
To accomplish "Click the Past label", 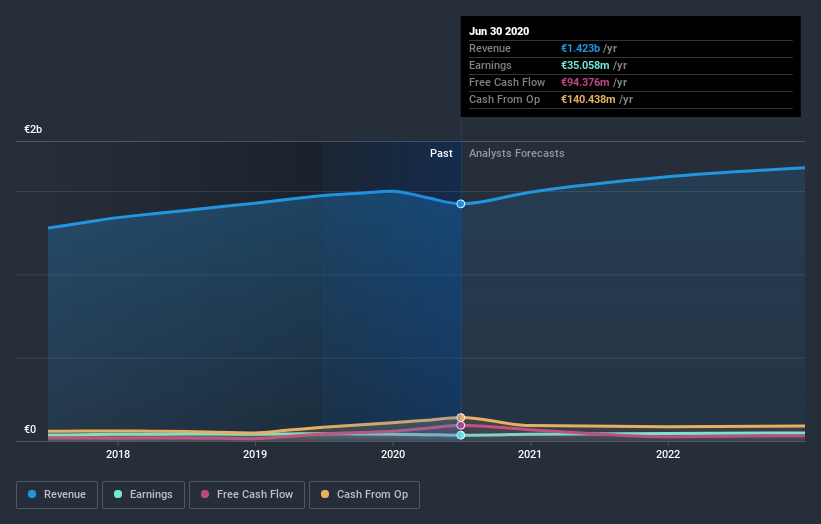I will coord(441,153).
